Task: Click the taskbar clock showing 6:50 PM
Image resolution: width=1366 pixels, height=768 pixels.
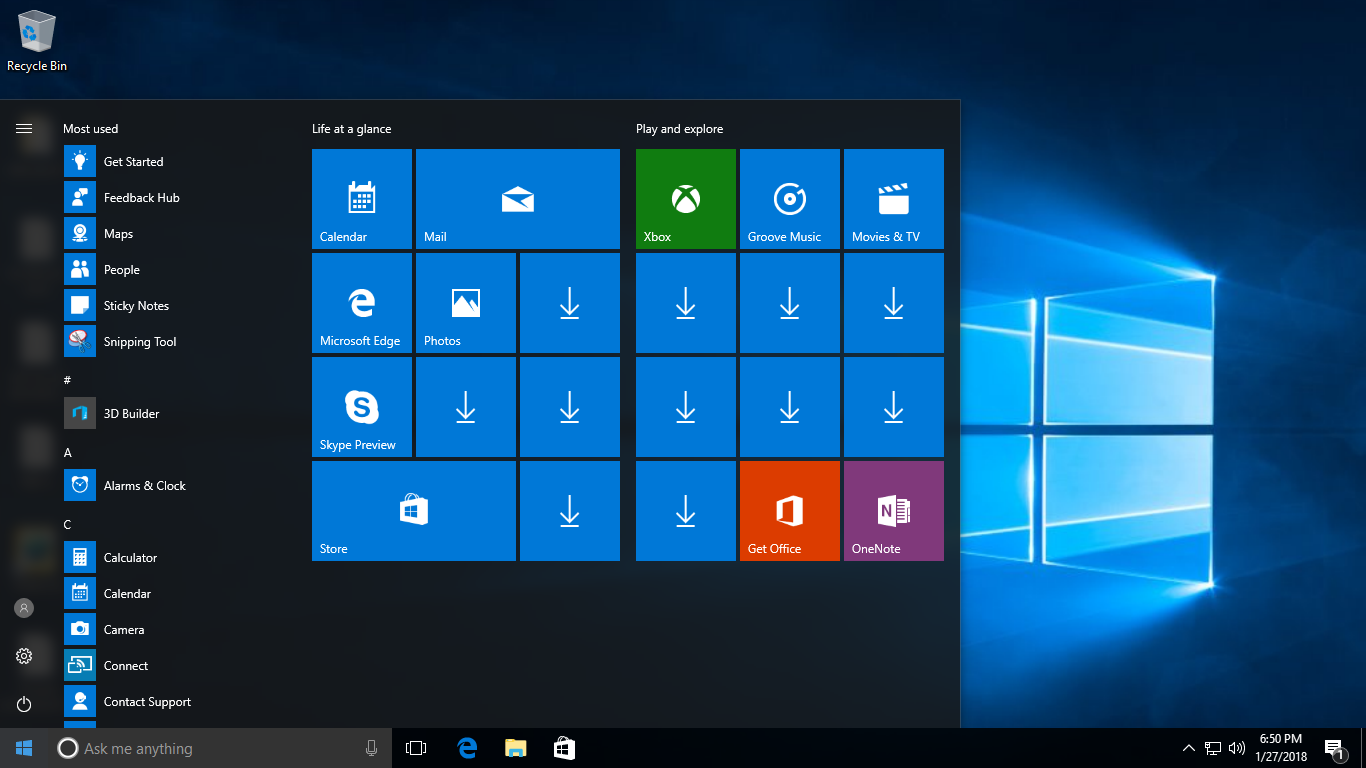Action: (x=1281, y=748)
